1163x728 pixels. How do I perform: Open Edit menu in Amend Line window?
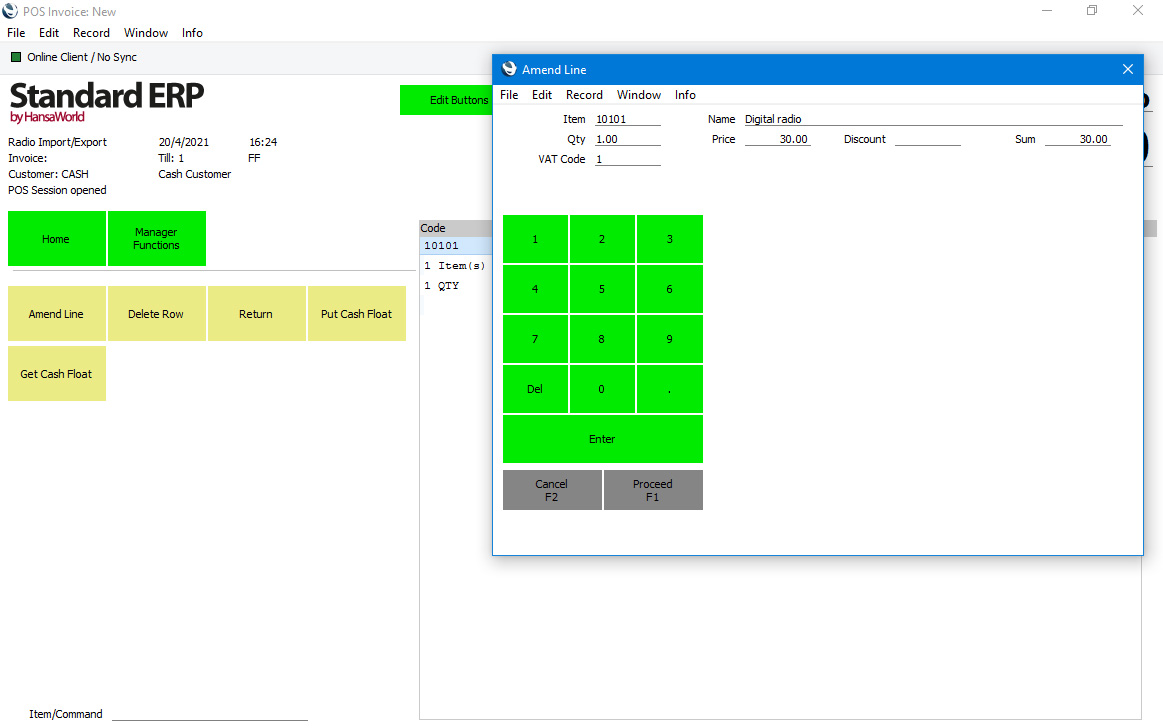pos(541,95)
